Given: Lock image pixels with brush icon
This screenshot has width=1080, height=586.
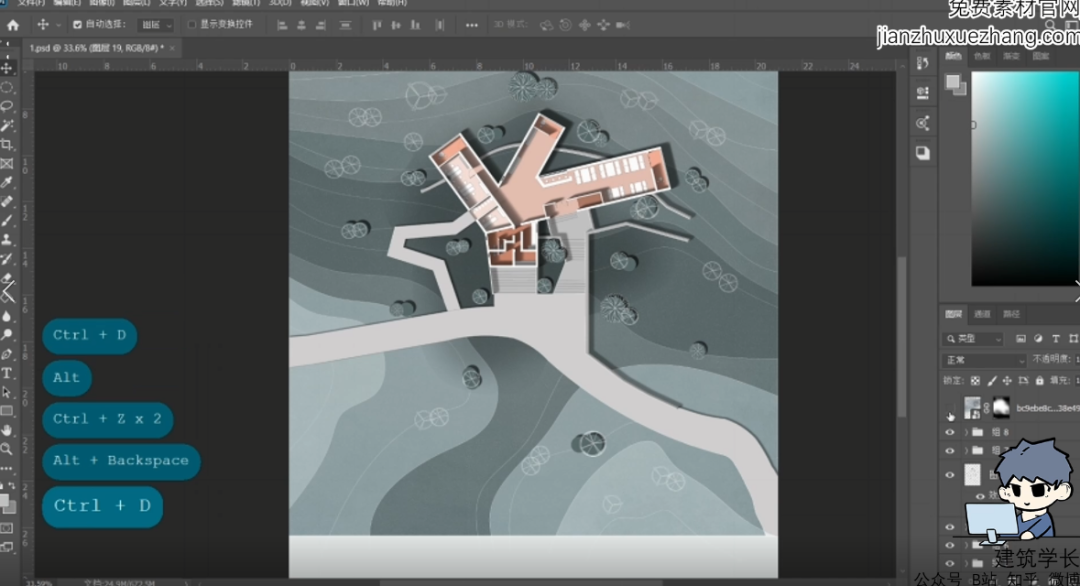Looking at the screenshot, I should 991,380.
